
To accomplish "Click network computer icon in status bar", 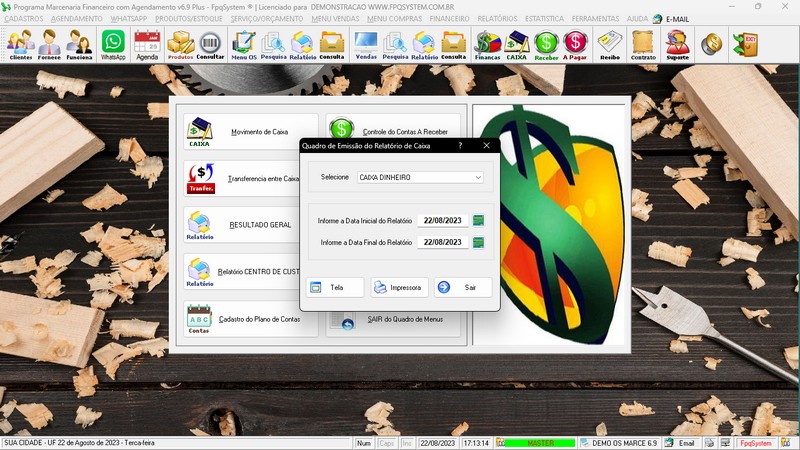I will click(725, 443).
